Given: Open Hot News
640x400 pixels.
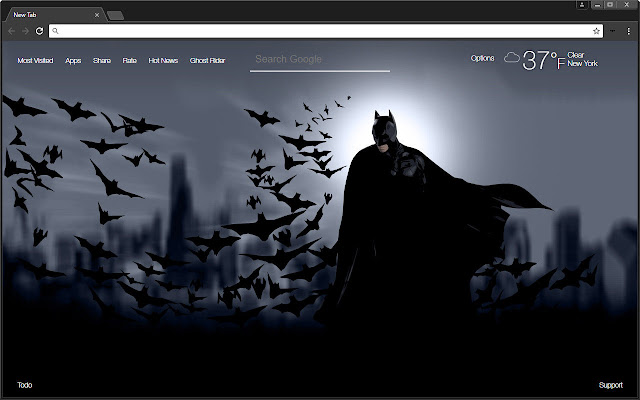Looking at the screenshot, I should (163, 60).
